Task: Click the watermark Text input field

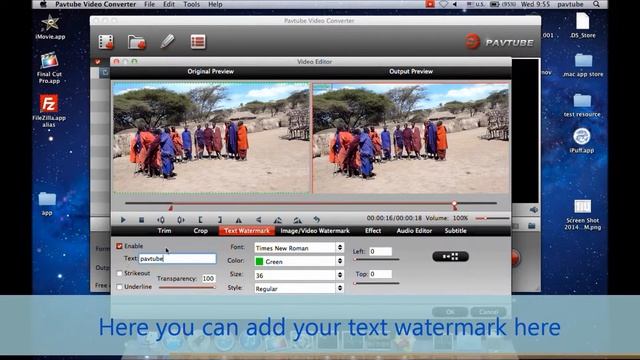Action: click(178, 258)
